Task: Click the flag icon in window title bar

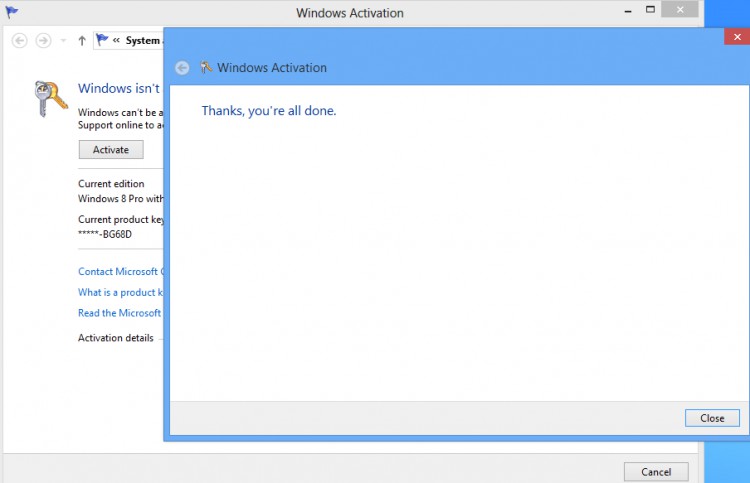Action: pyautogui.click(x=11, y=11)
